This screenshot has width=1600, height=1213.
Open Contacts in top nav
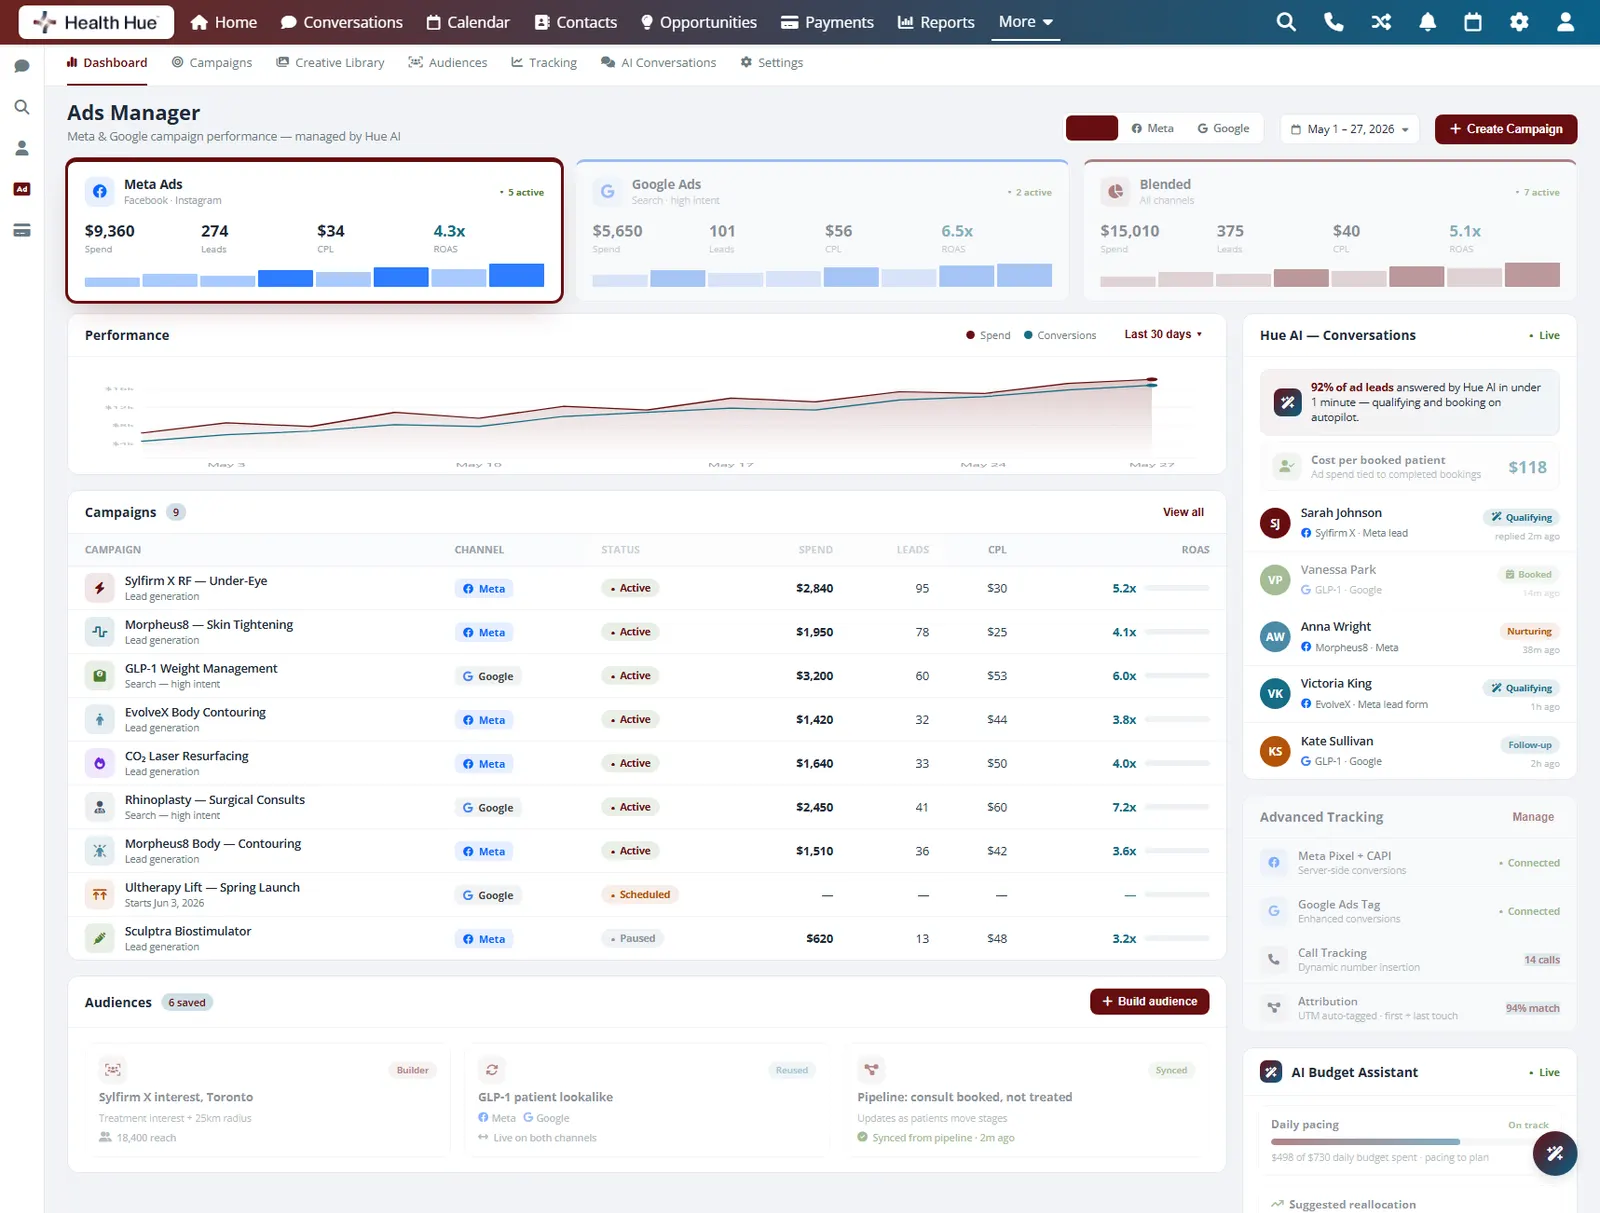click(576, 22)
